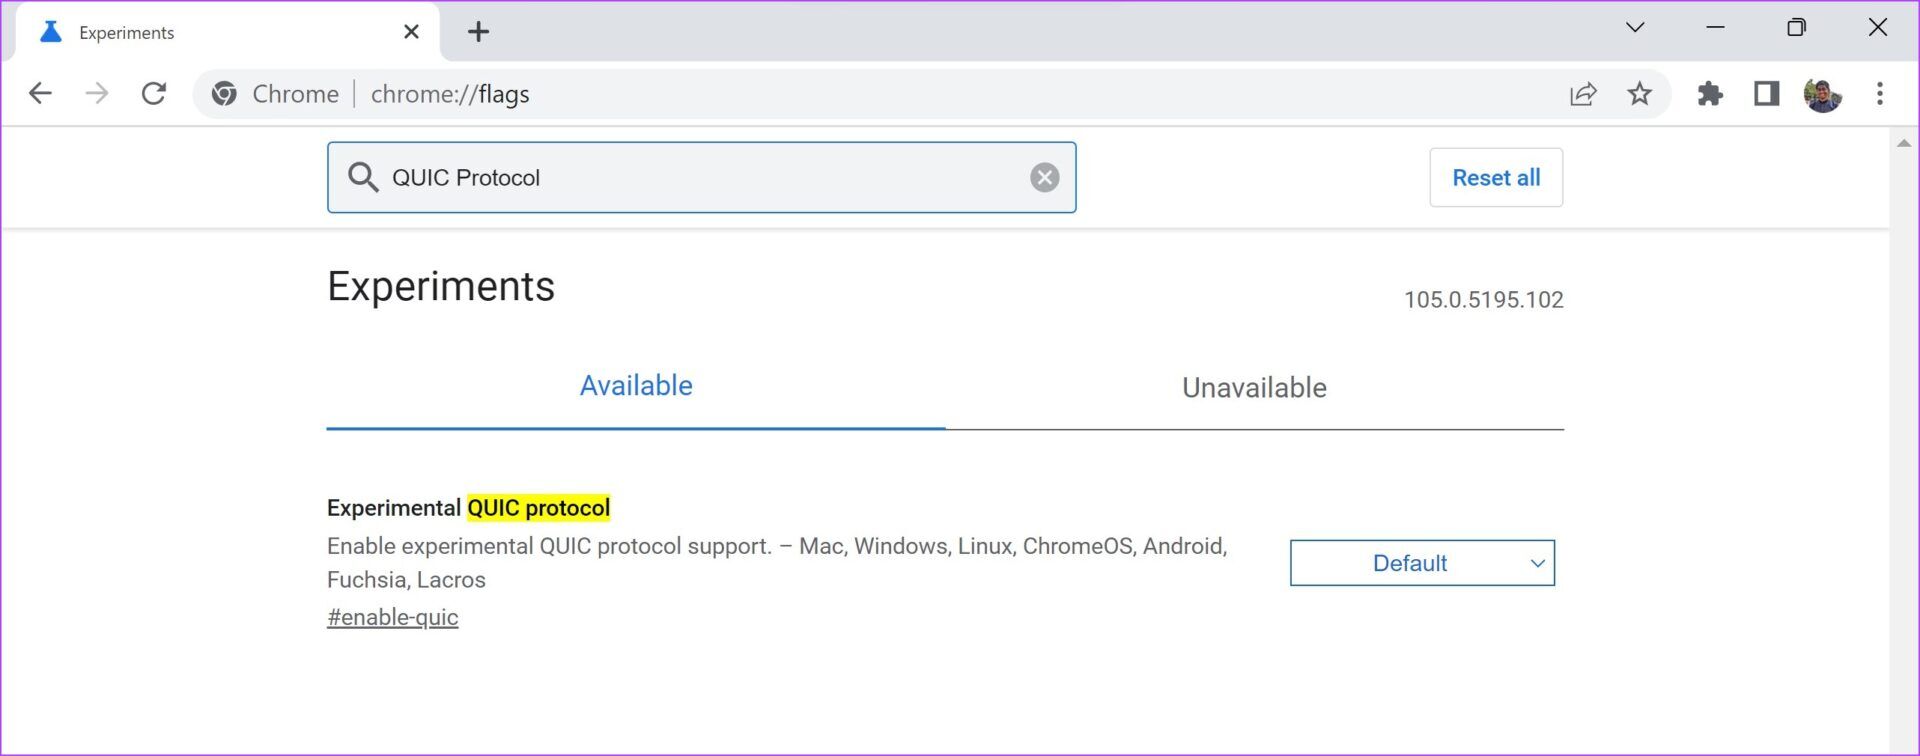The image size is (1920, 756).
Task: Open the user profile avatar
Action: [1823, 95]
